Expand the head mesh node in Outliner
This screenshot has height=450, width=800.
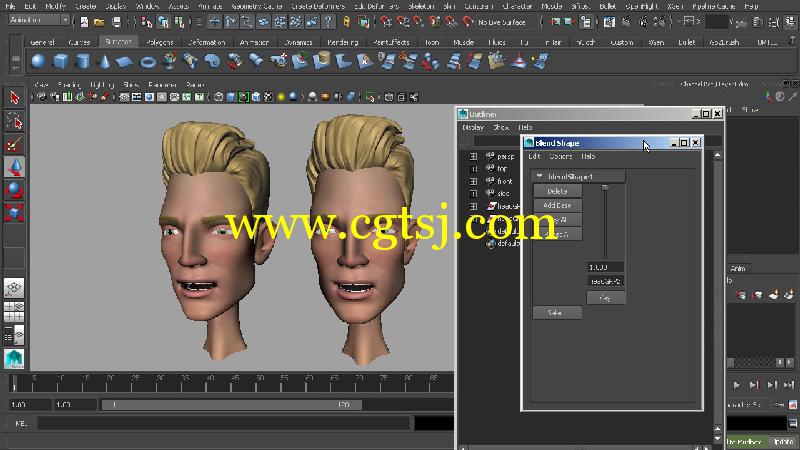473,206
